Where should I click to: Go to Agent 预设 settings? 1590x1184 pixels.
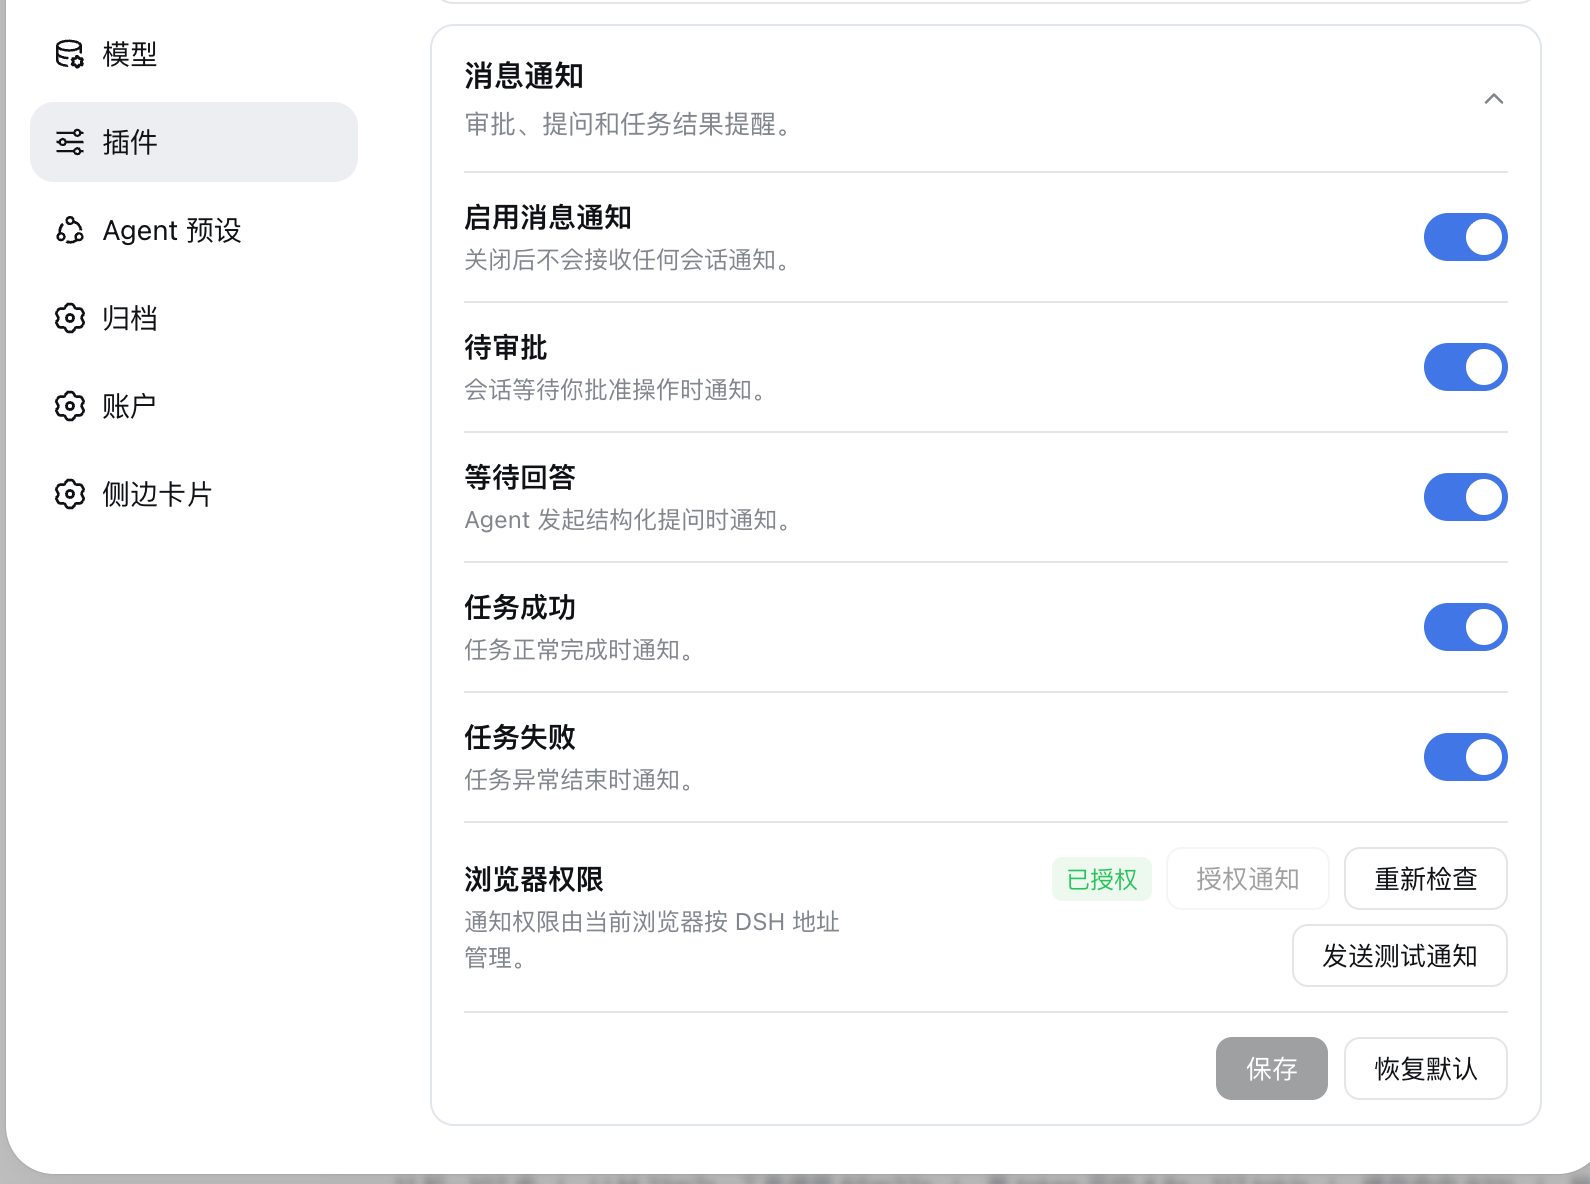coord(194,230)
